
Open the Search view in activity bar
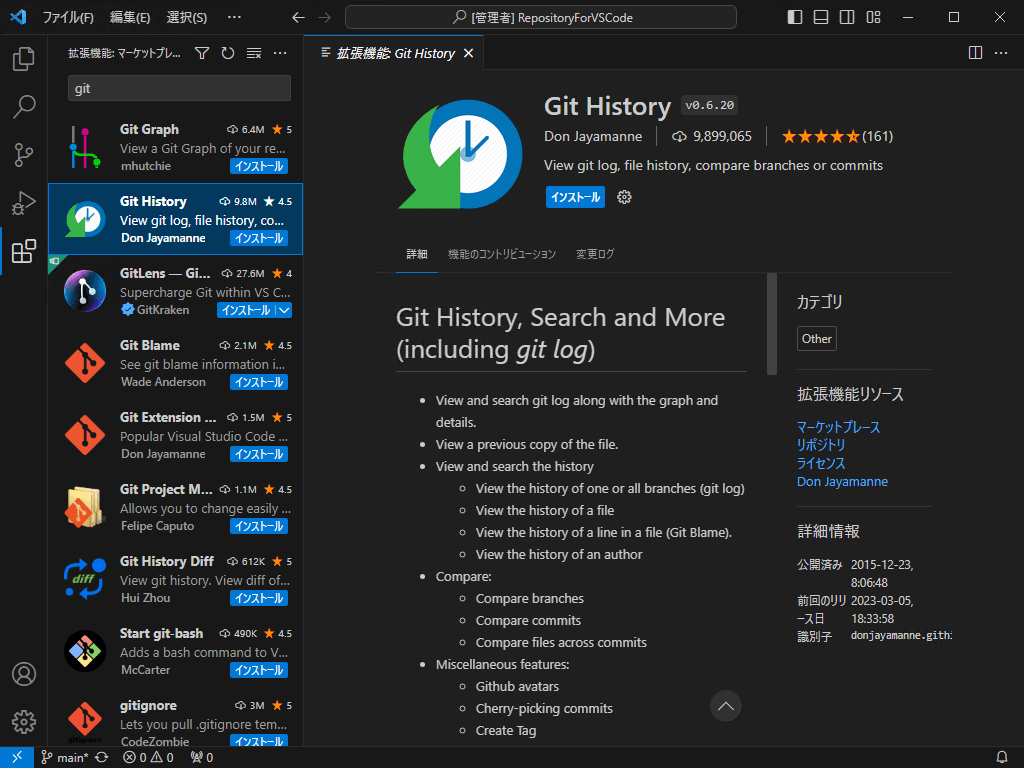[x=24, y=106]
